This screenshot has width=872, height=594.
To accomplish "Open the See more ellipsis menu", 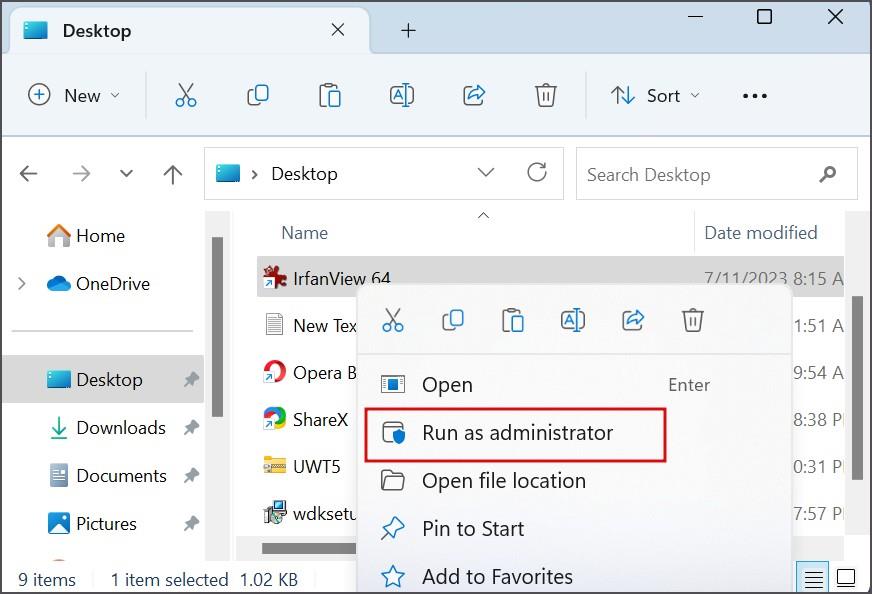I will click(x=755, y=96).
